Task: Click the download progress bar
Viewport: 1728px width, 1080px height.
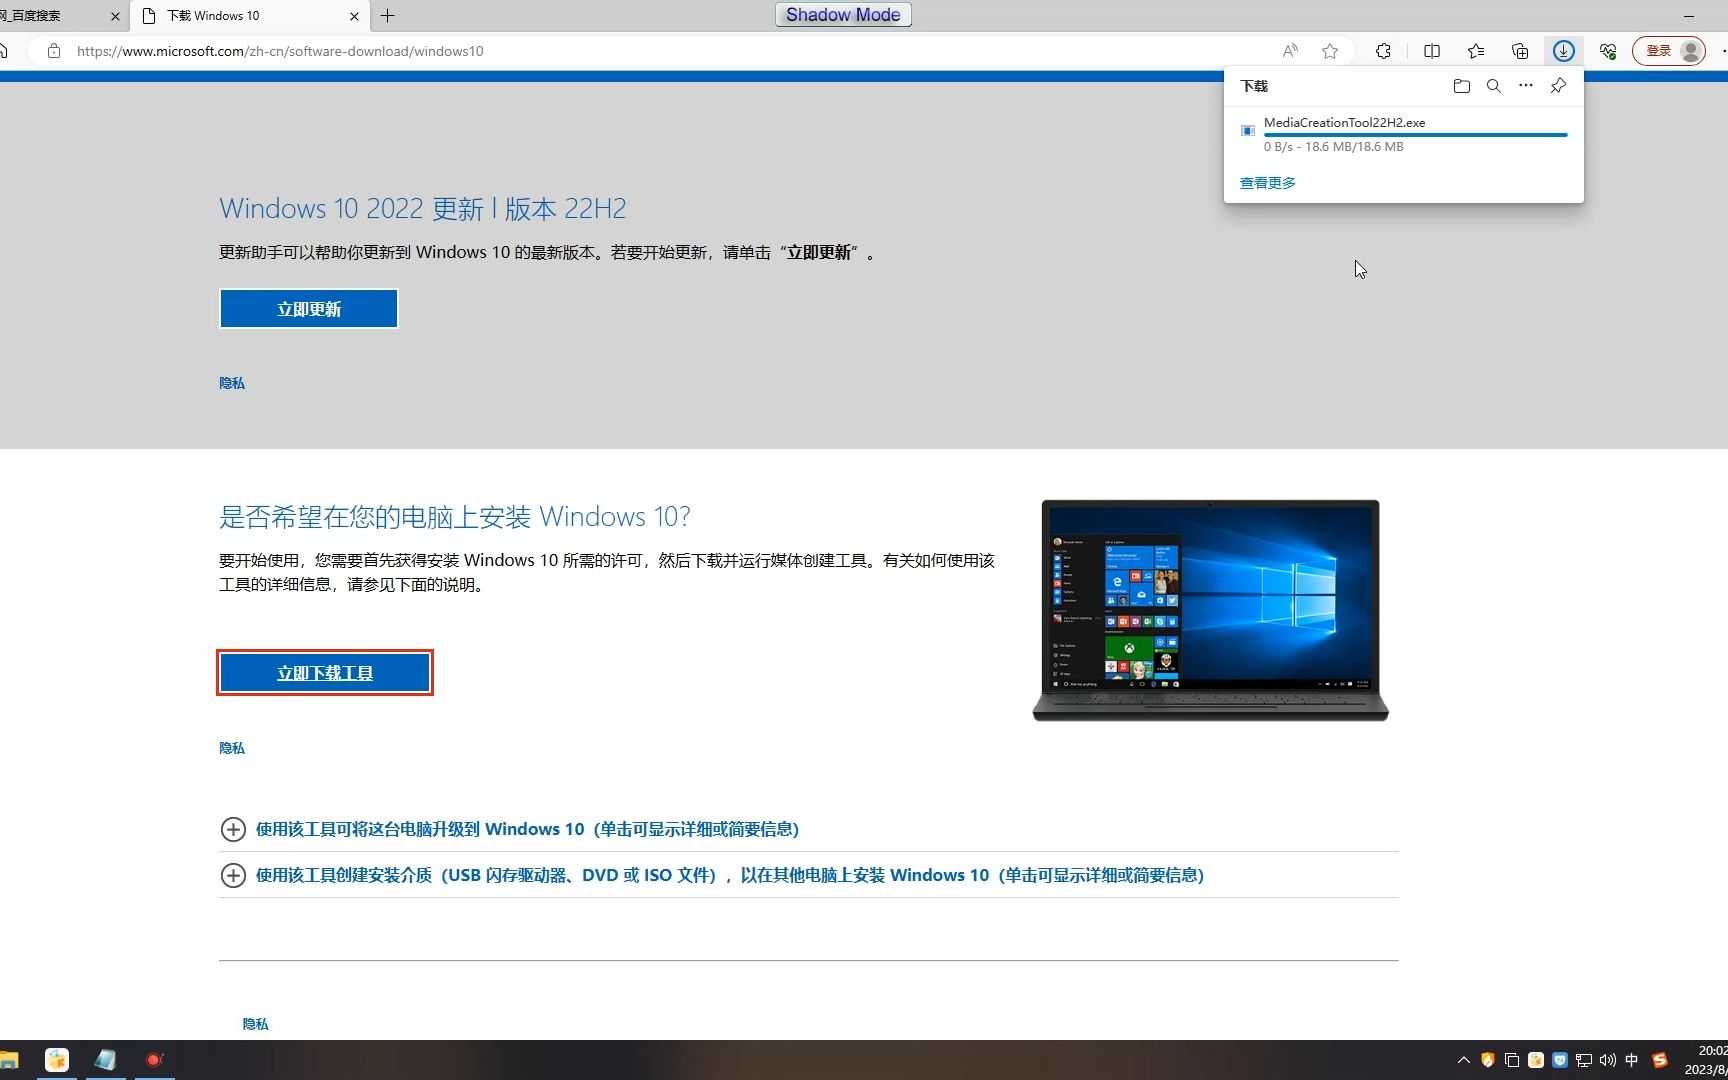Action: pyautogui.click(x=1415, y=135)
